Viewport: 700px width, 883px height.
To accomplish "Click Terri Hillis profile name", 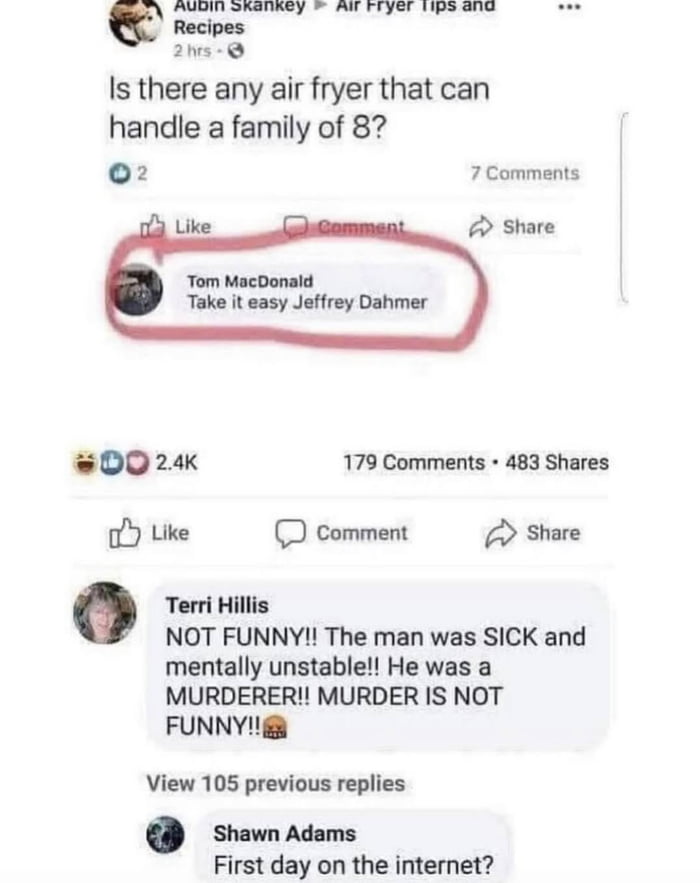I will [217, 606].
